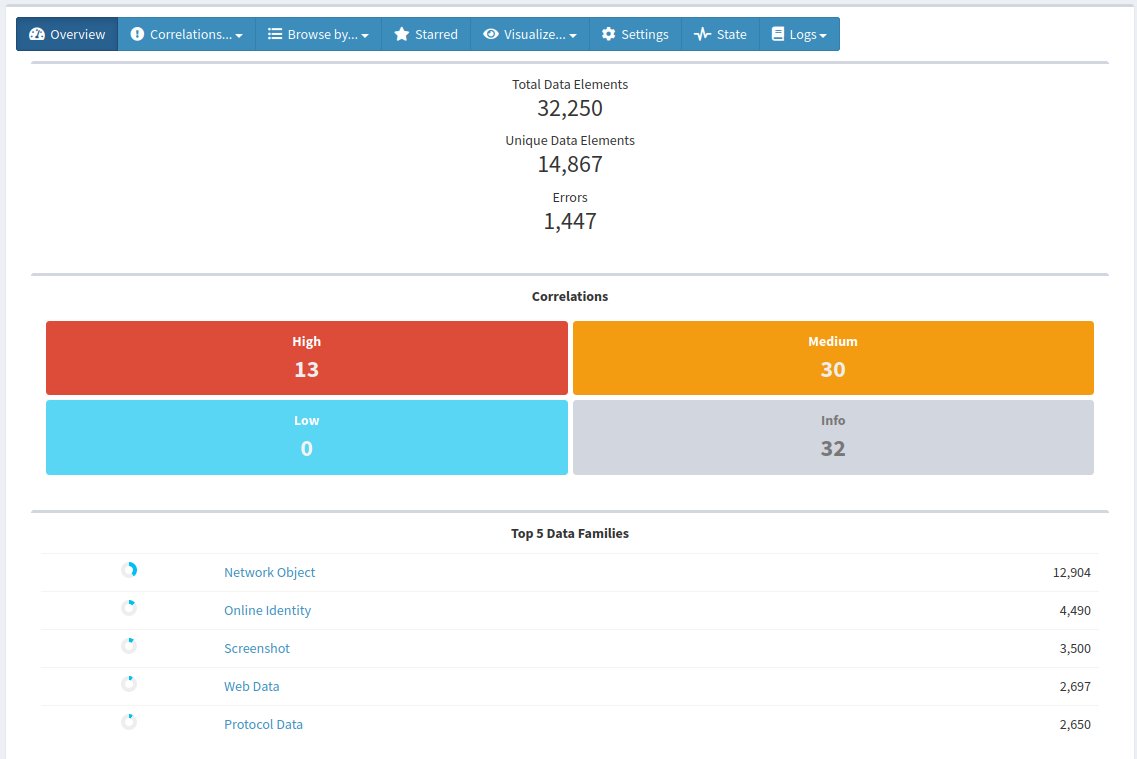Click the gear icon beside Settings

(x=608, y=34)
